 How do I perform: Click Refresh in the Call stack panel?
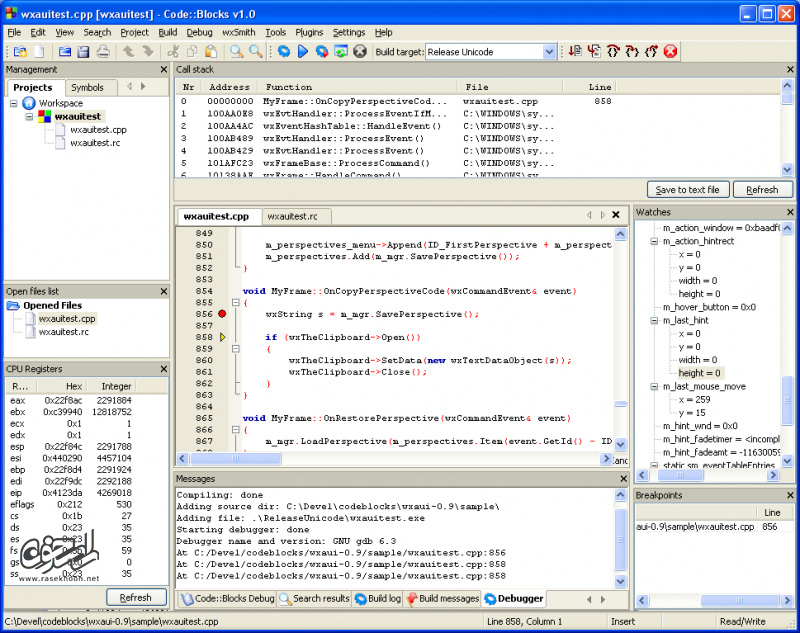click(x=762, y=190)
